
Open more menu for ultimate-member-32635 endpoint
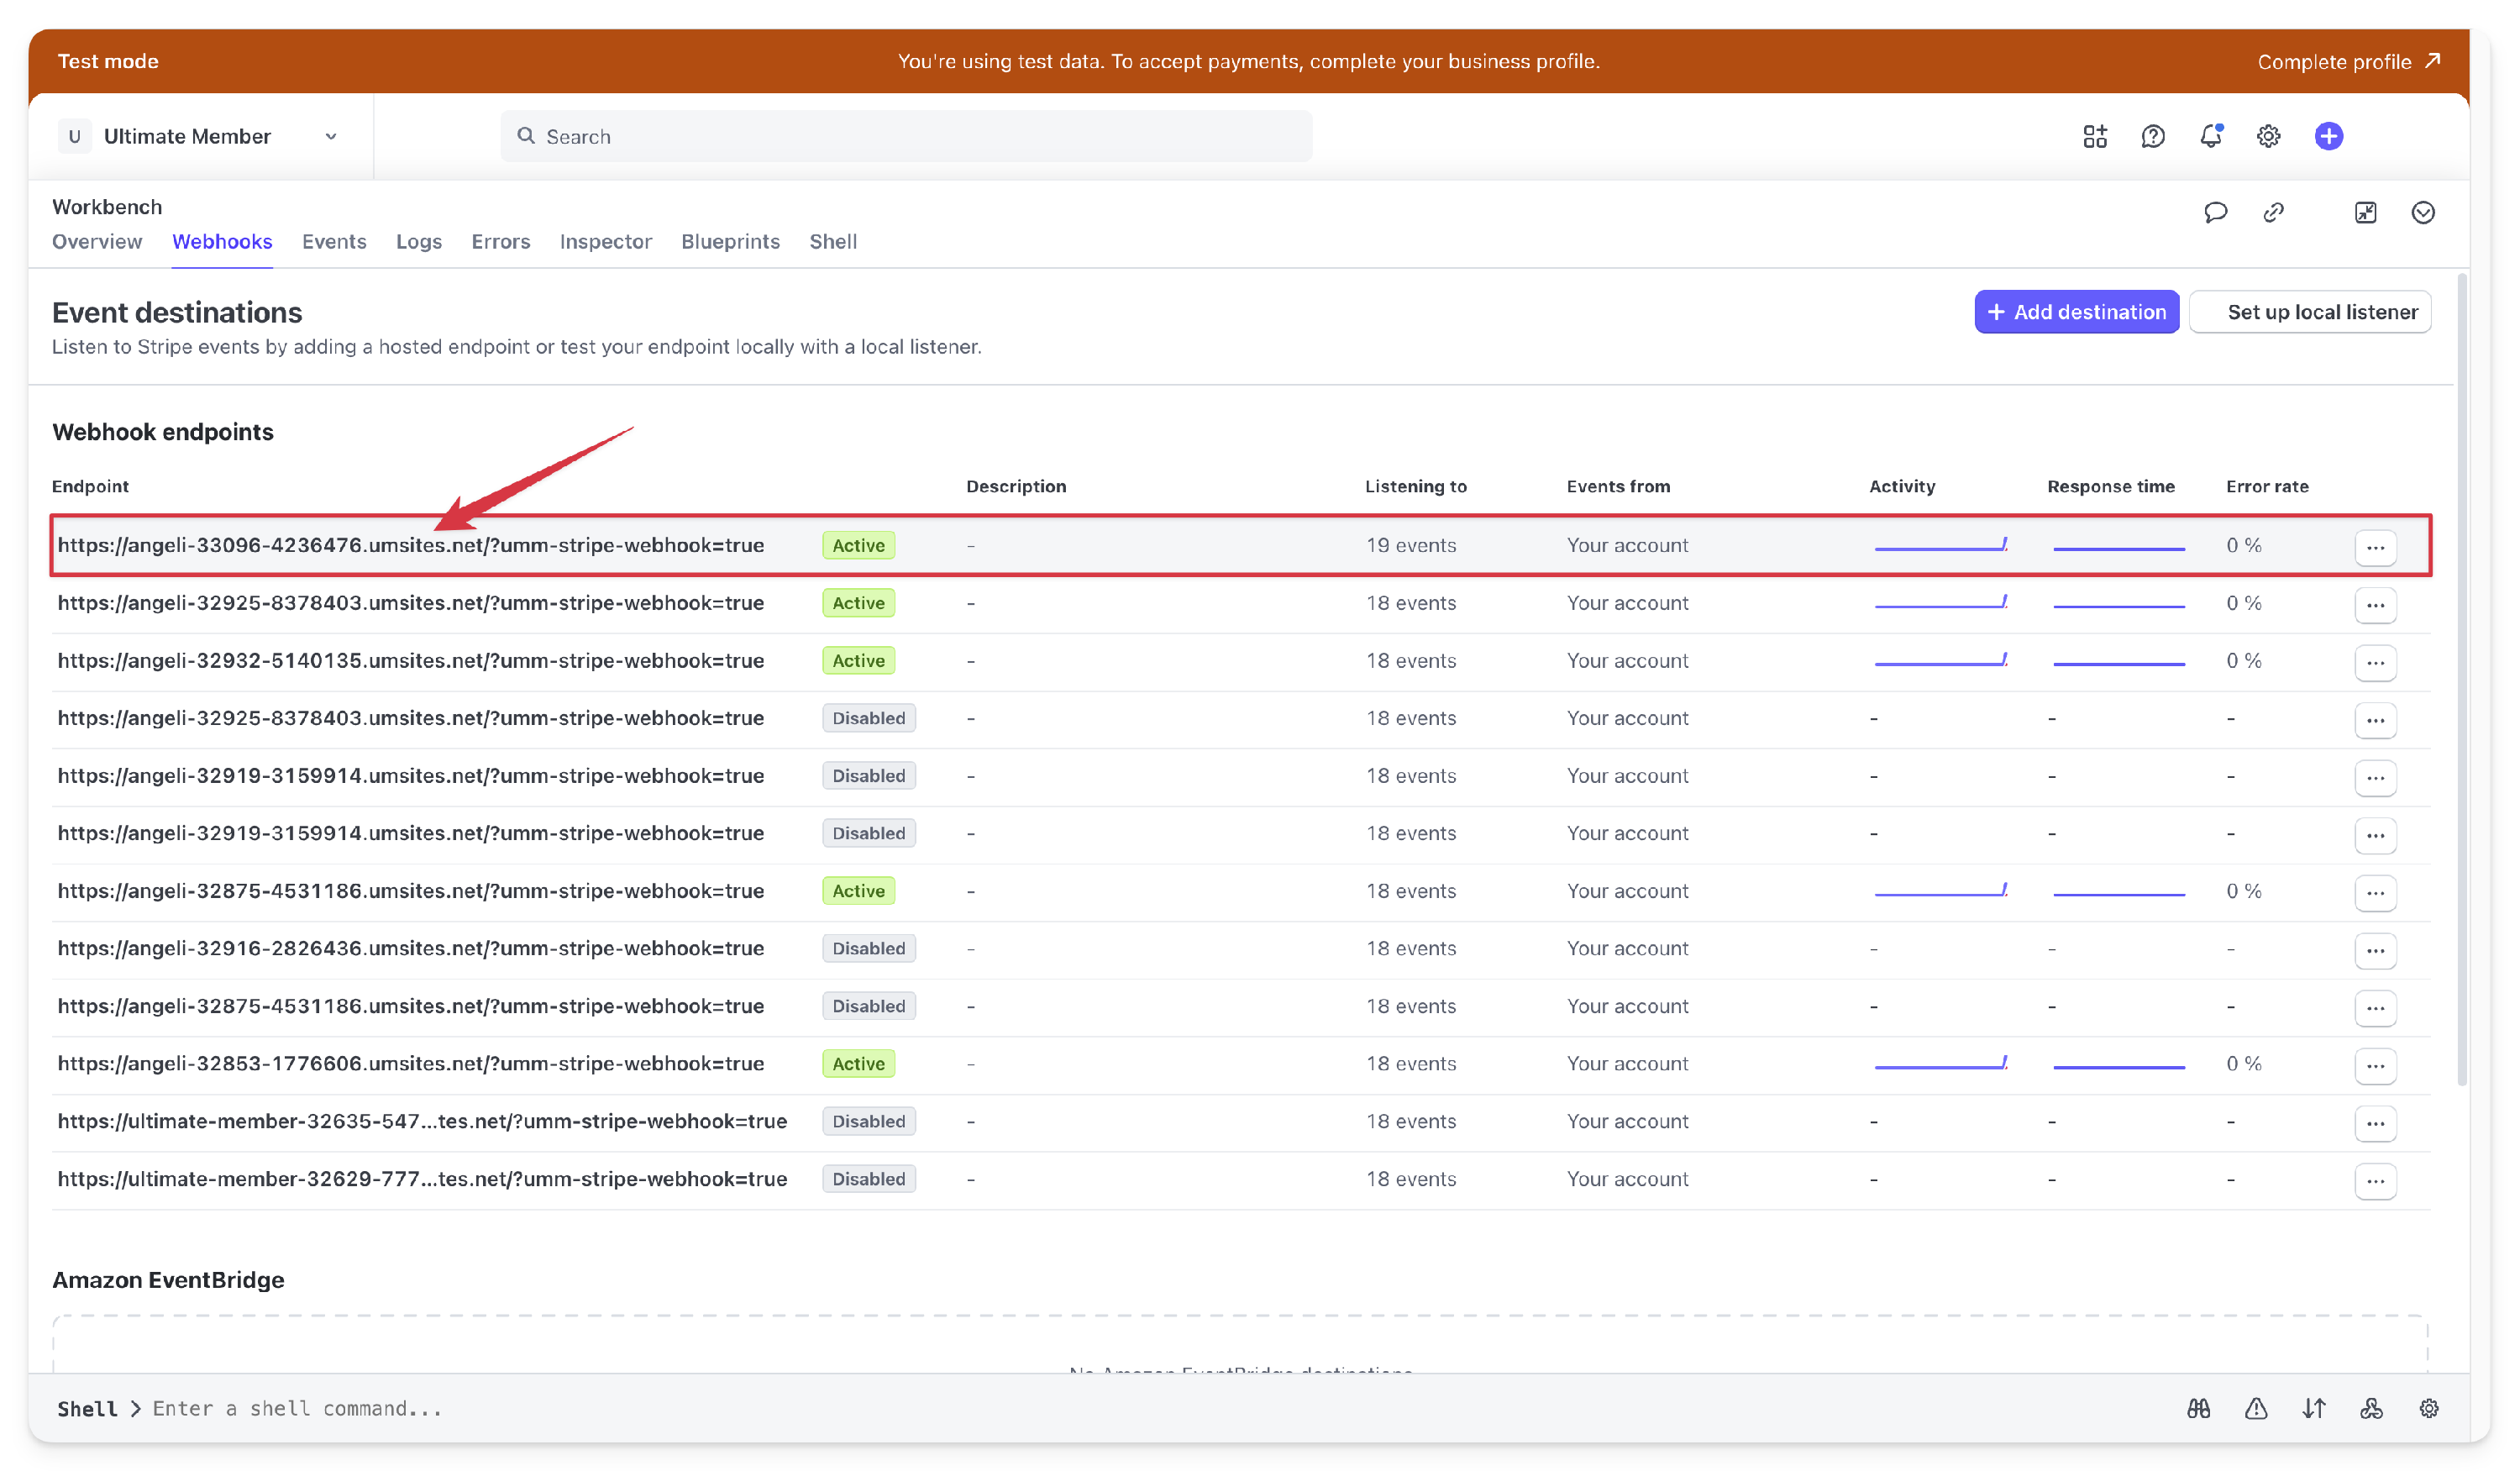pyautogui.click(x=2375, y=1123)
